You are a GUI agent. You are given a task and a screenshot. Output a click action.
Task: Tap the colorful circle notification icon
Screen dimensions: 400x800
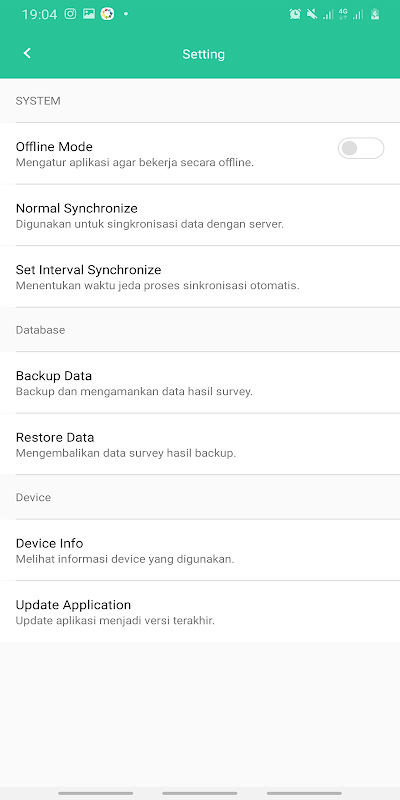click(107, 14)
